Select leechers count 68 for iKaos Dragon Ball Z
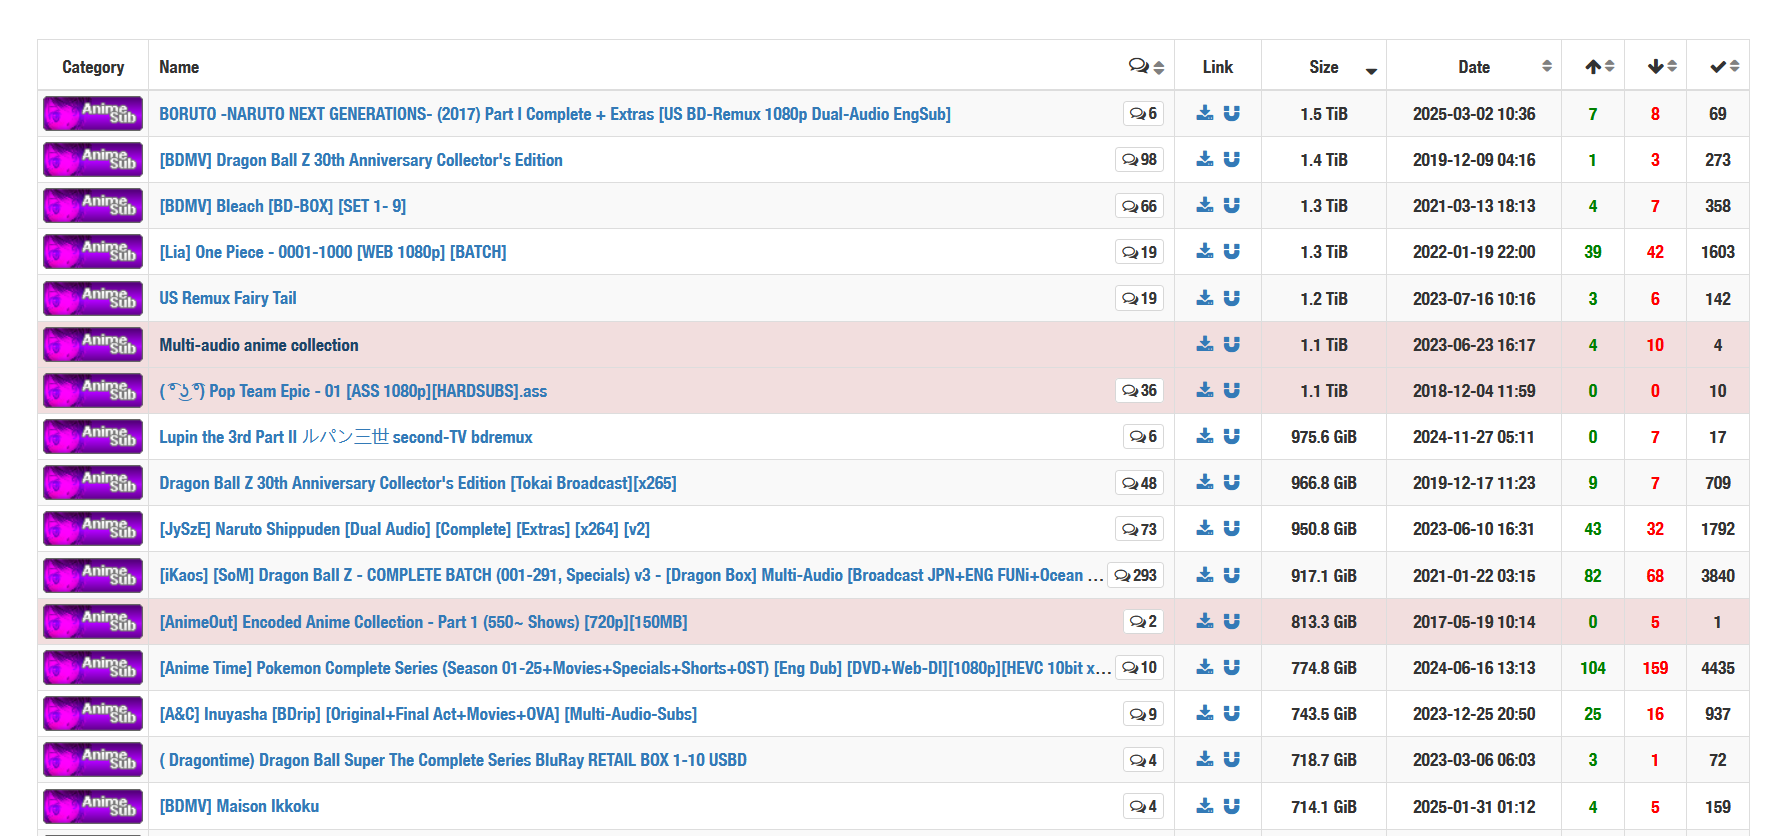 [x=1655, y=576]
